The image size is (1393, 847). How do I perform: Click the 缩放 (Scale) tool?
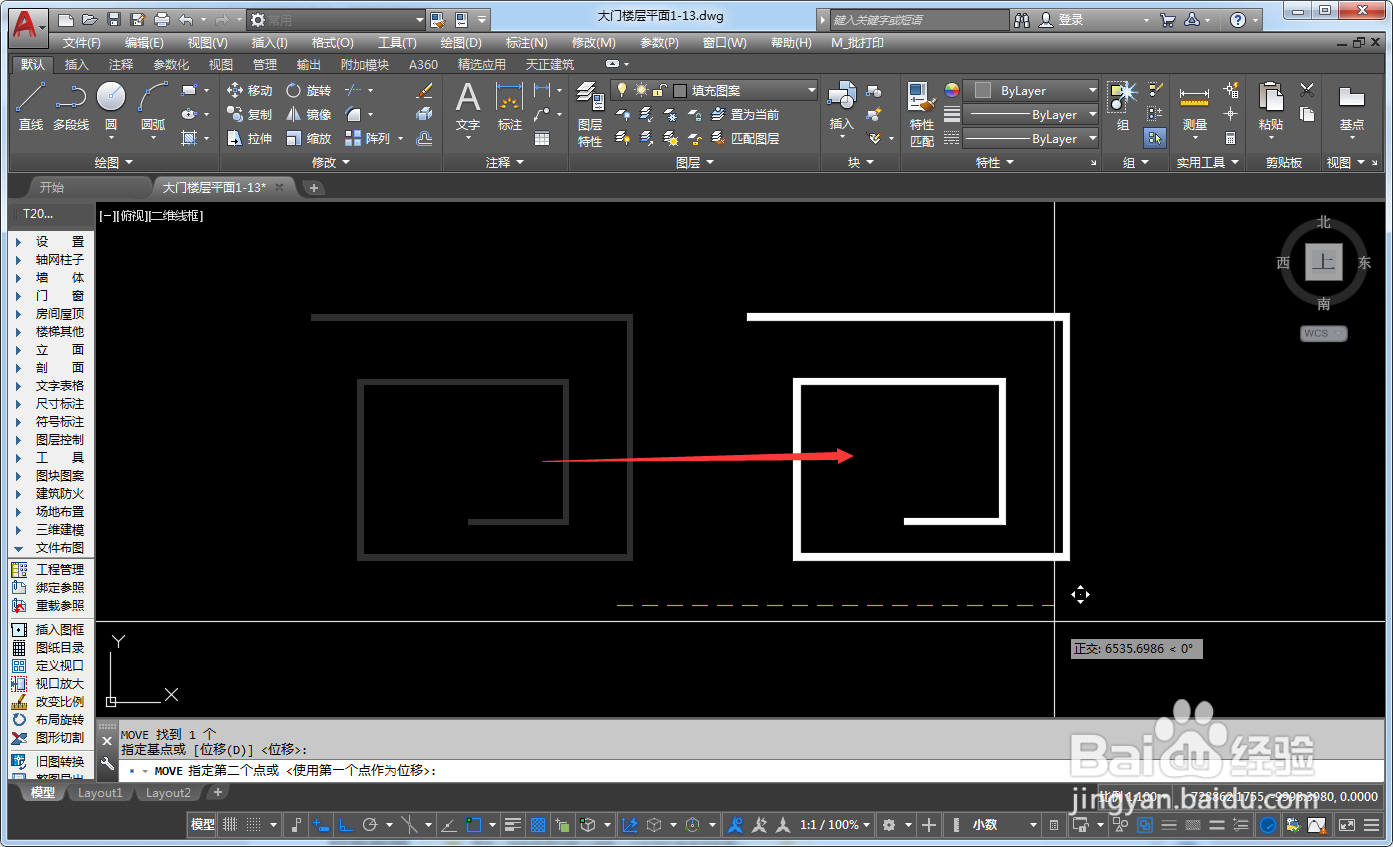(308, 138)
